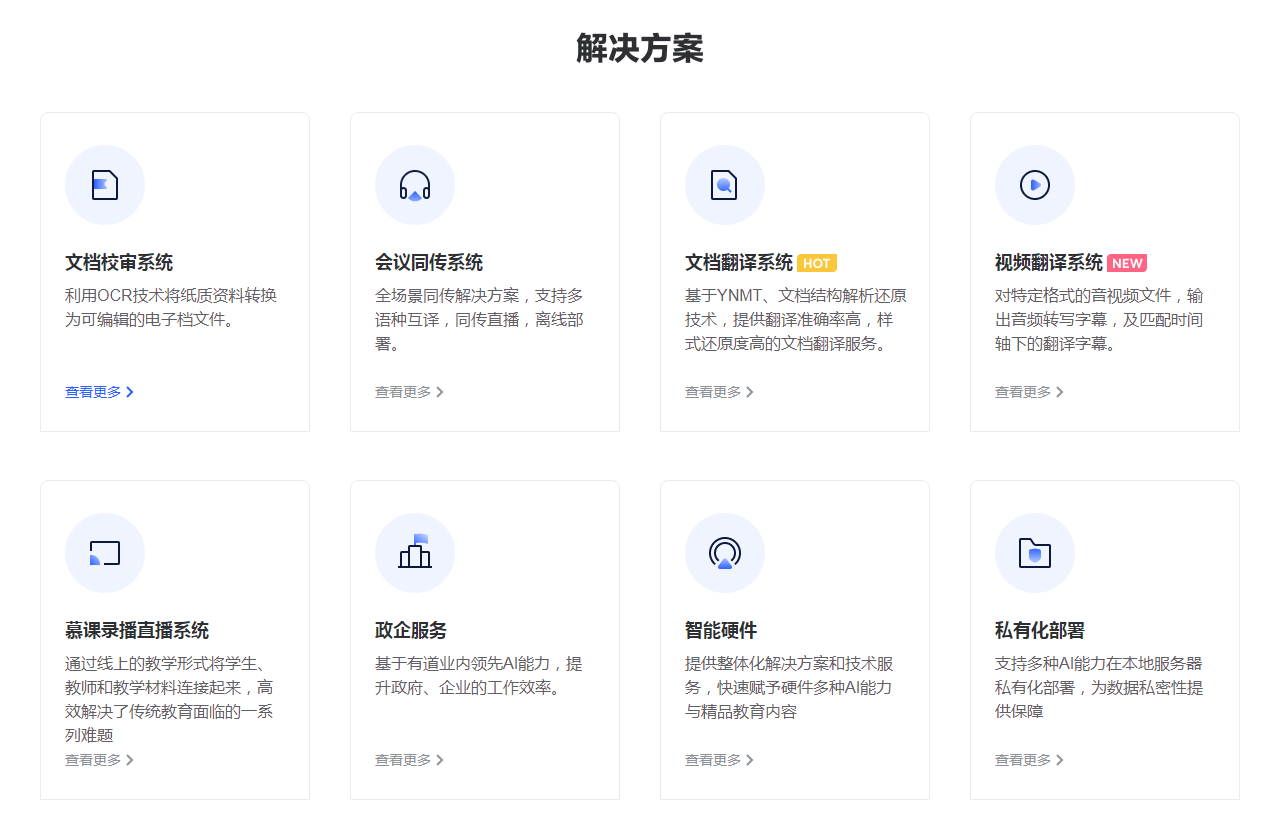The width and height of the screenshot is (1284, 829).
Task: Click the 解决方案 heading
Action: (640, 48)
